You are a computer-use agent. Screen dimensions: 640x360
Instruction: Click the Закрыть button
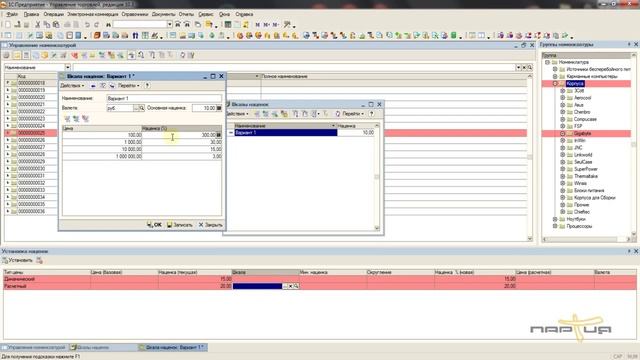point(211,225)
